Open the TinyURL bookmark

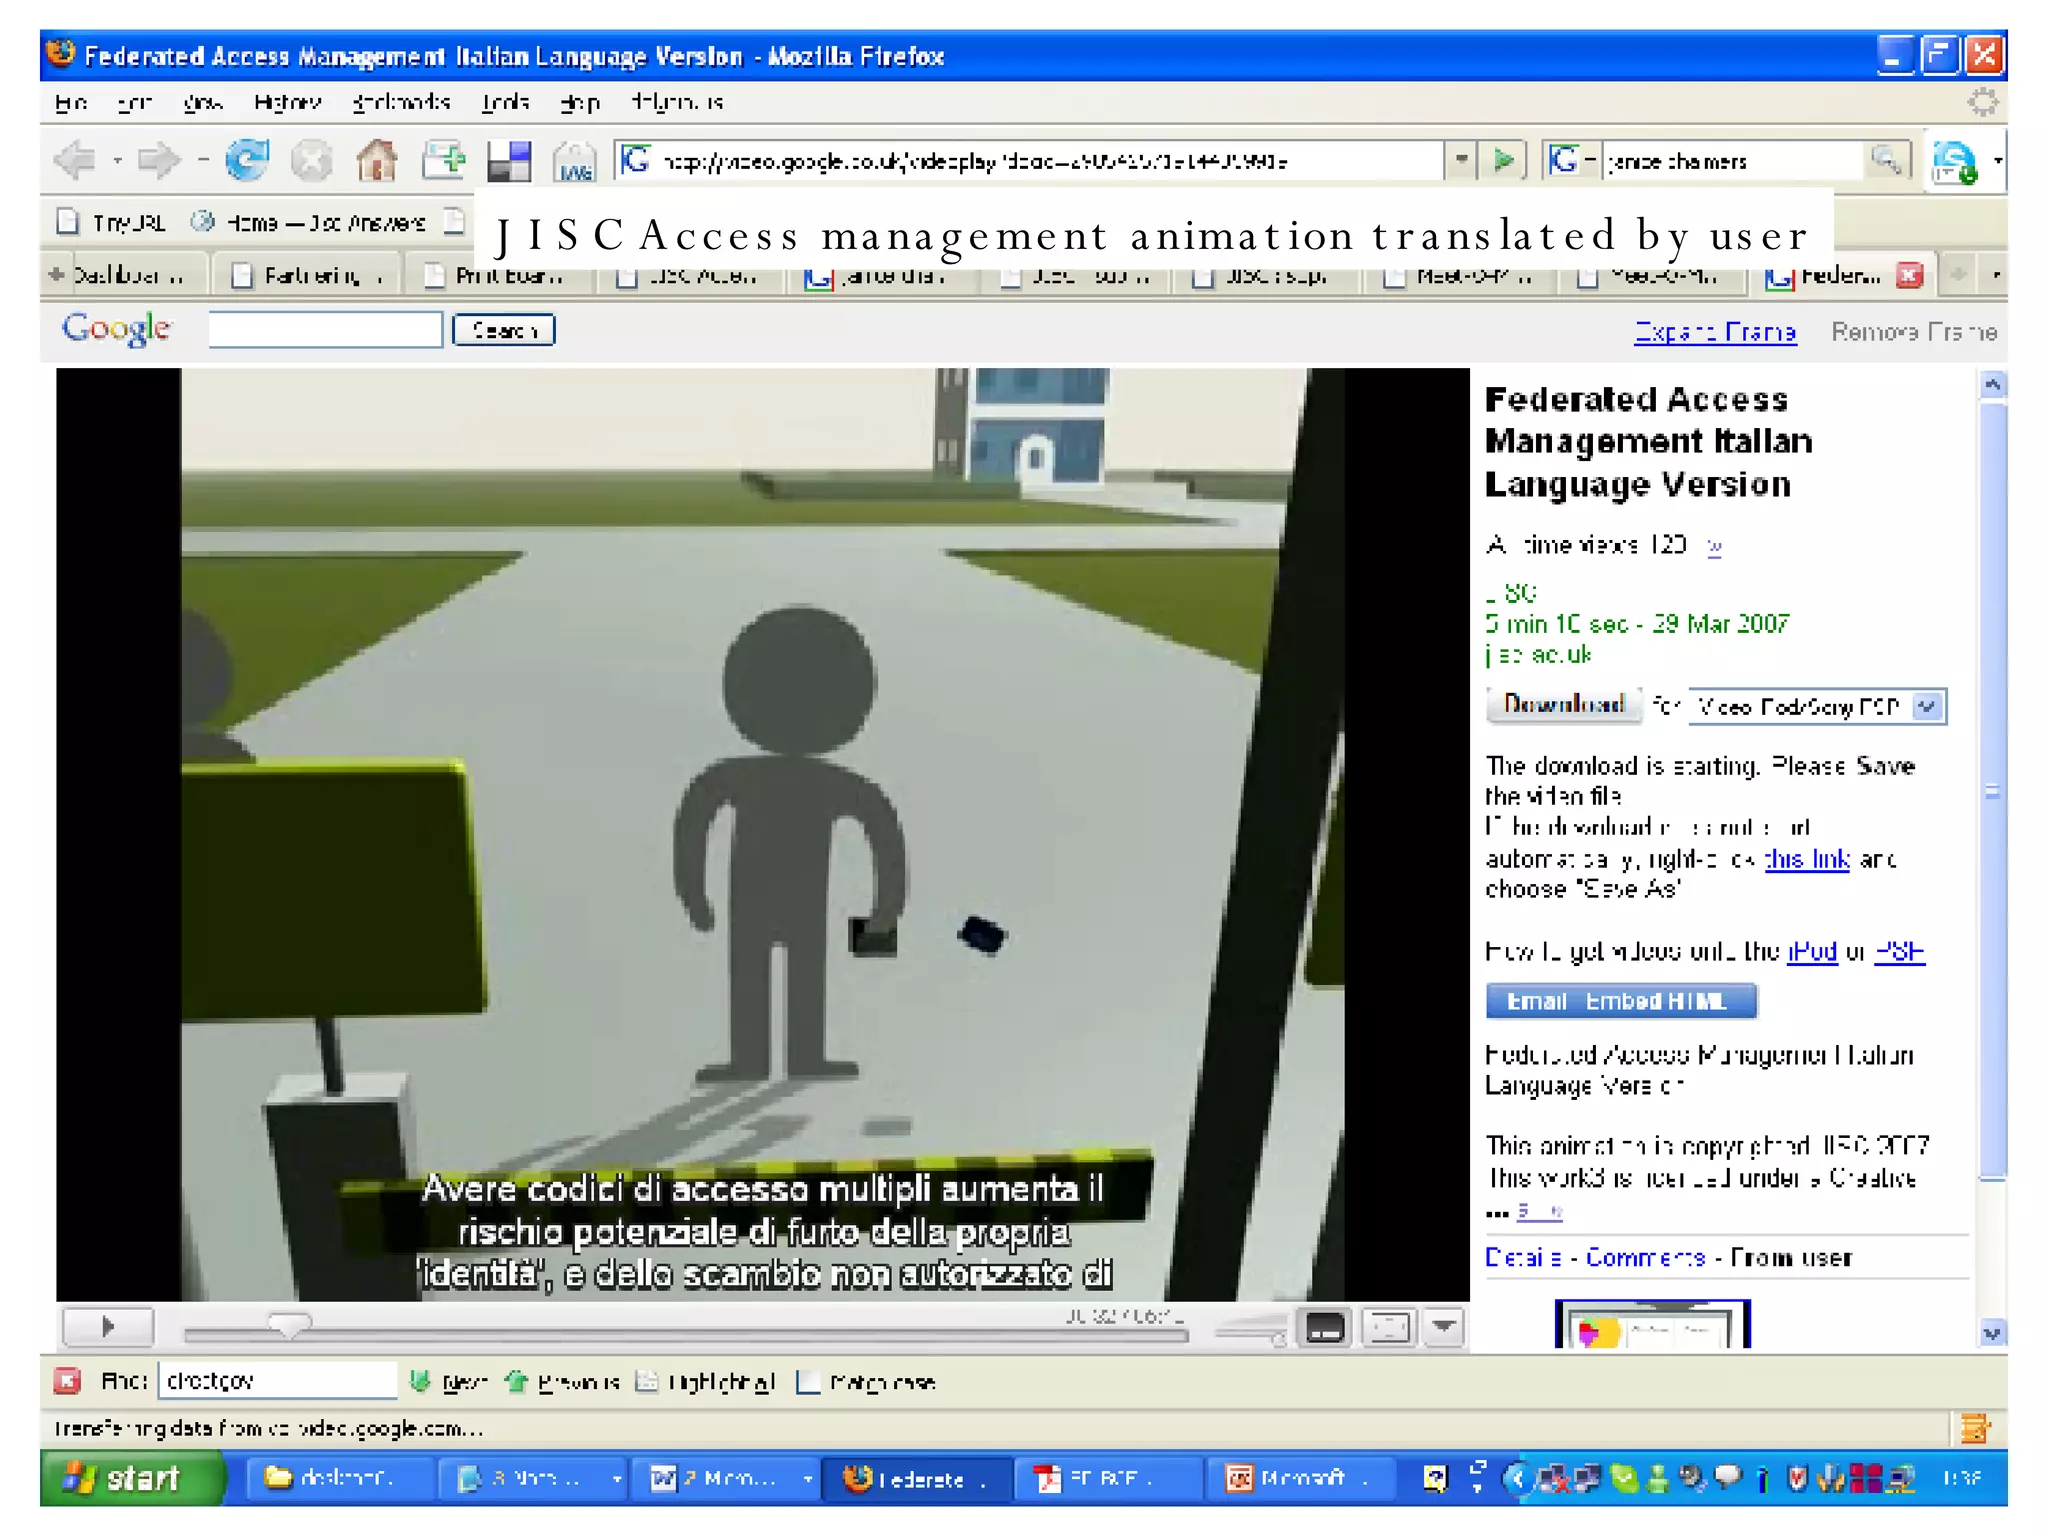111,222
